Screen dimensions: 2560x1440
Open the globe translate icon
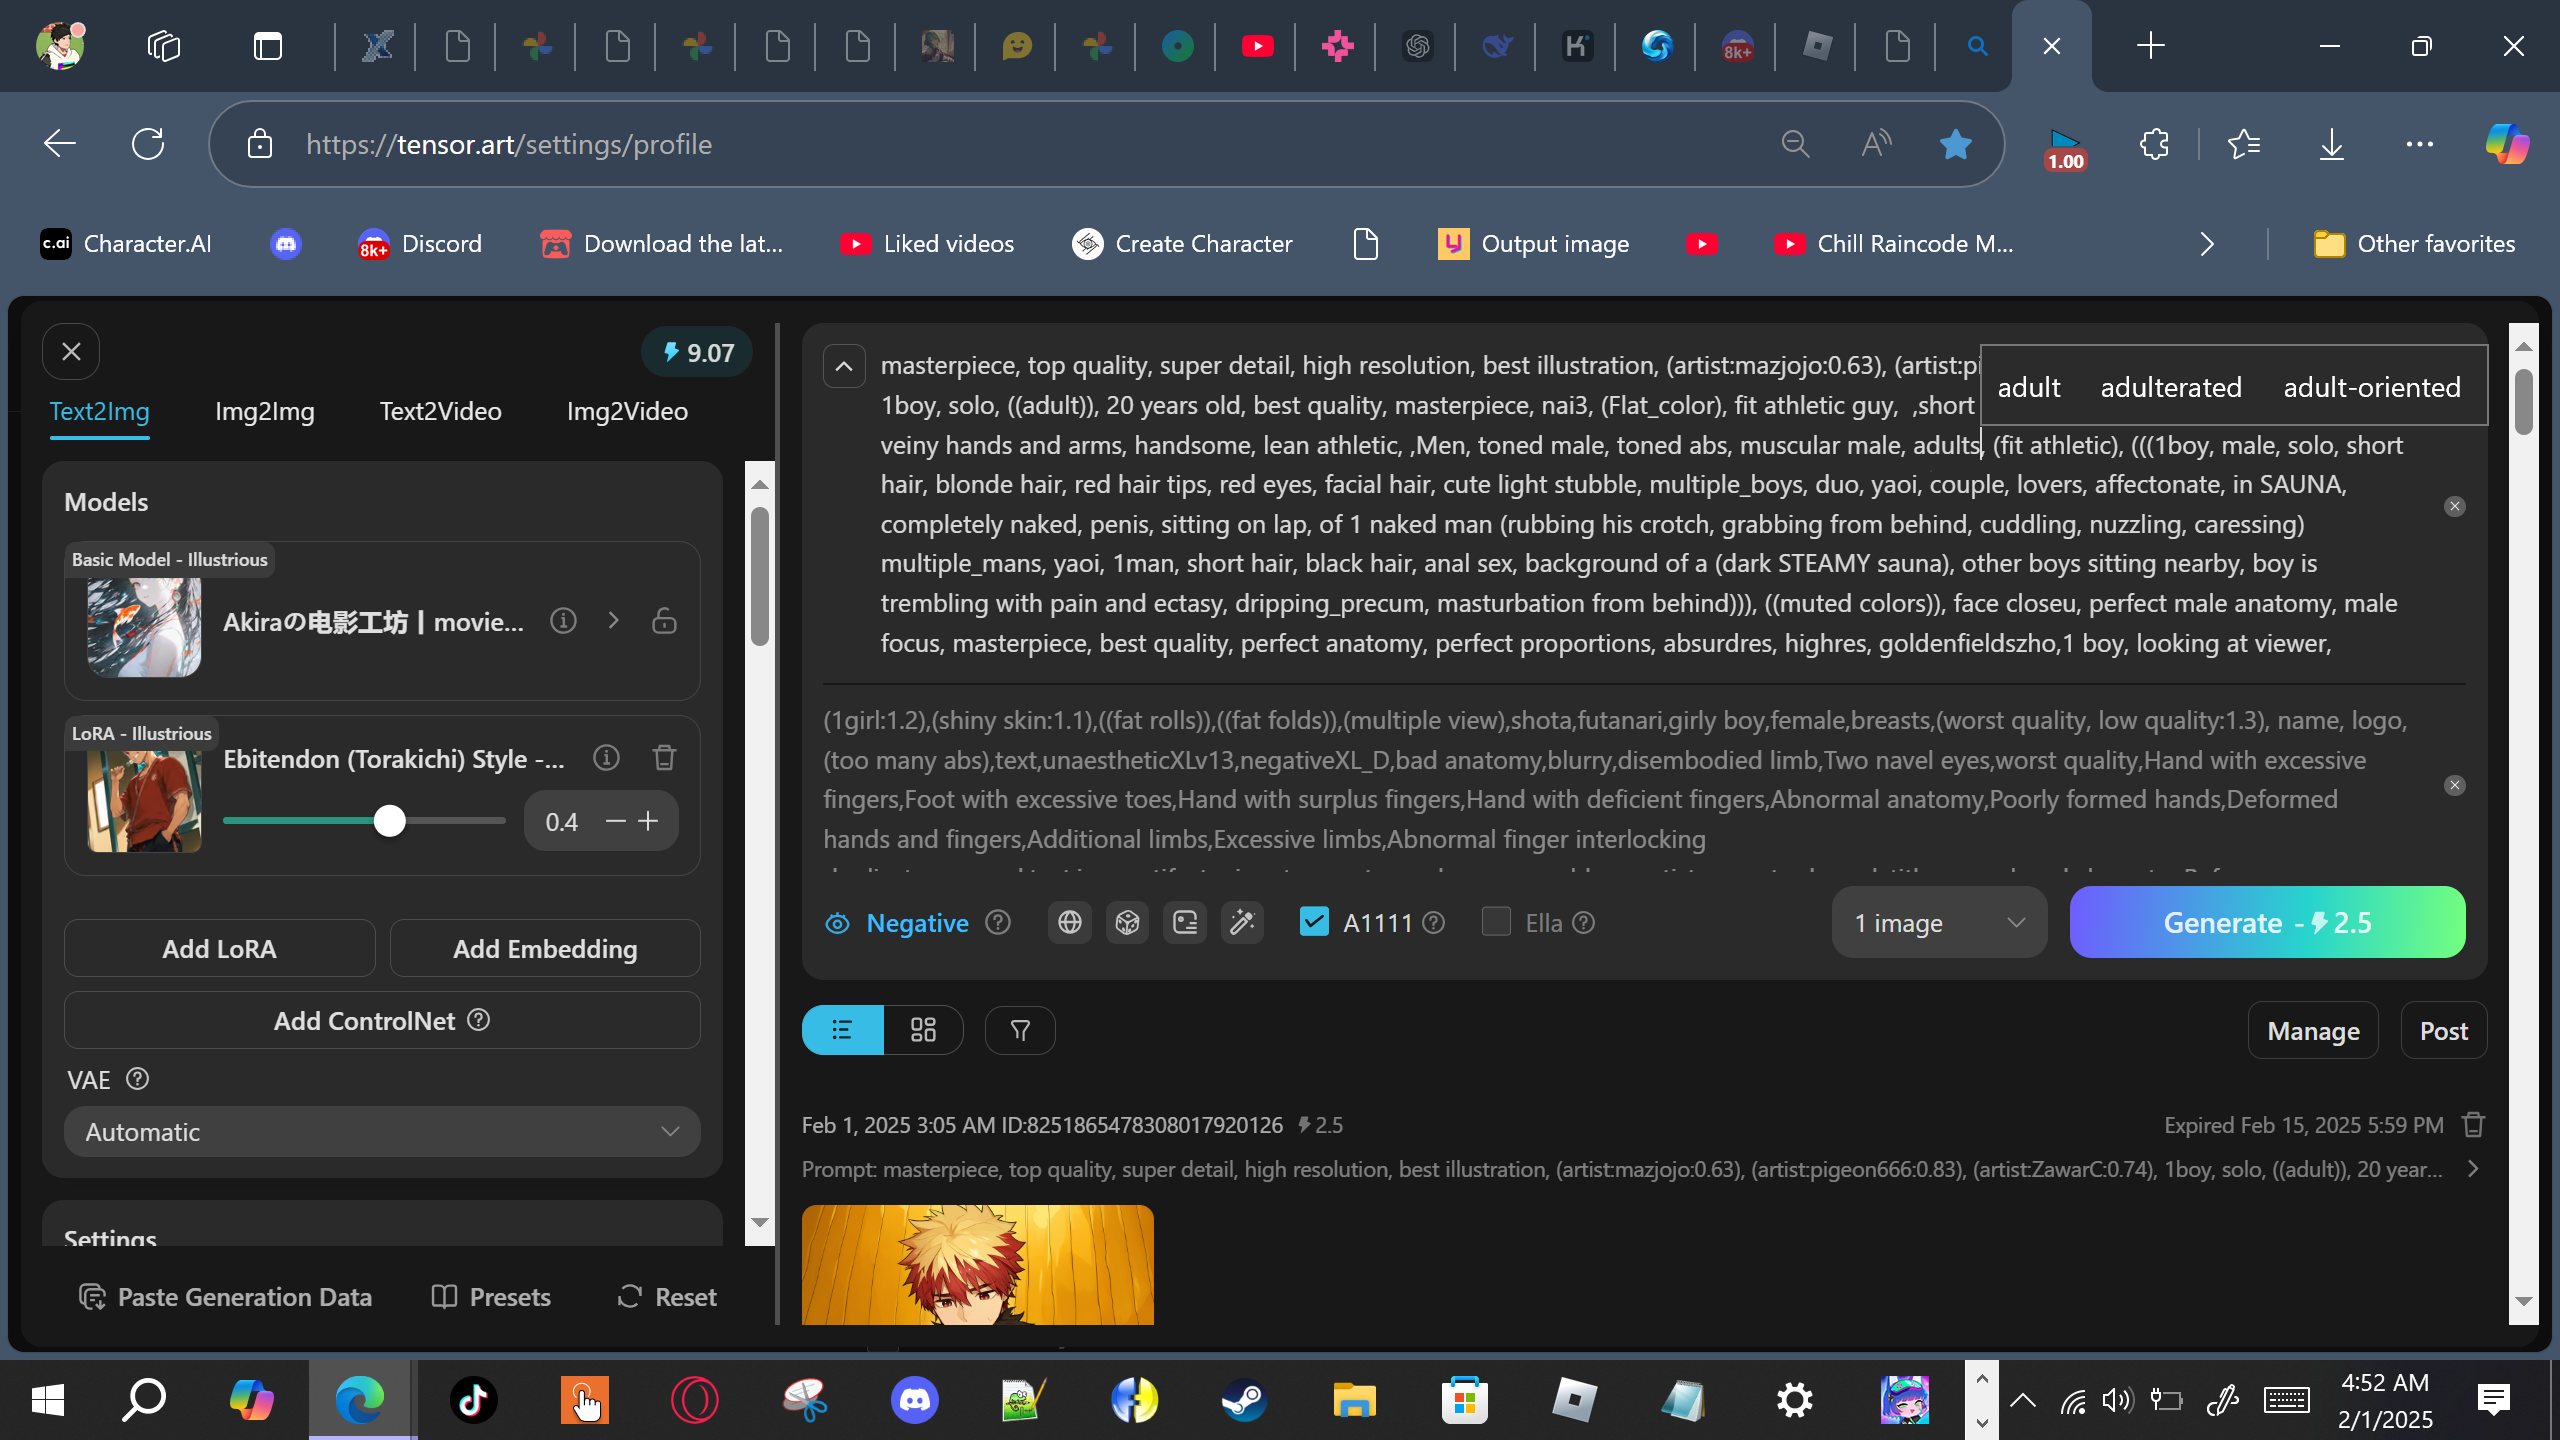coord(1069,922)
